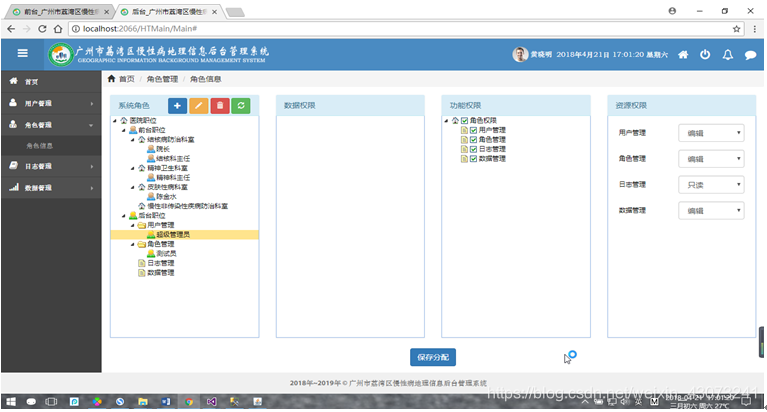The width and height of the screenshot is (767, 412).
Task: Click the 保存分配 button
Action: click(x=433, y=357)
